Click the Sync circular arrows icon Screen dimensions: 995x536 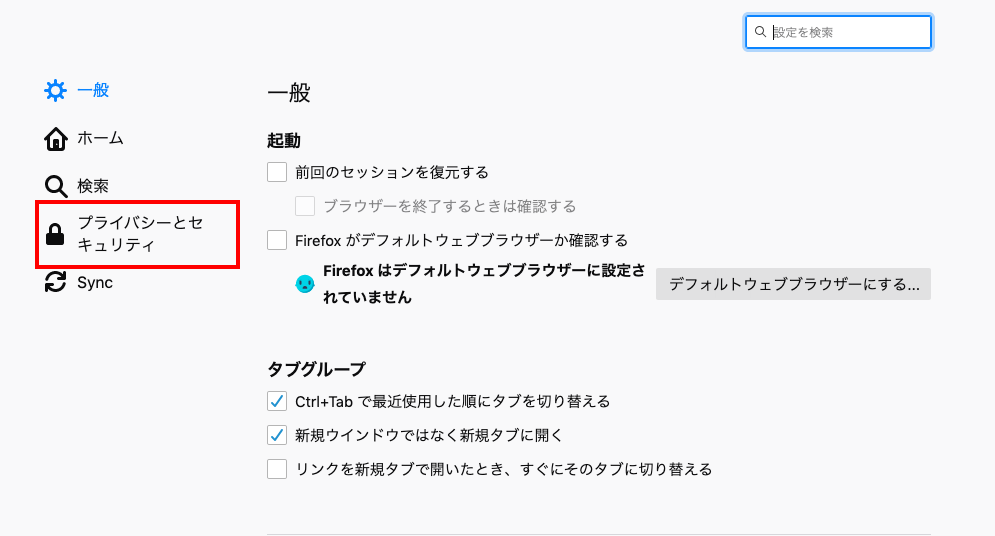55,282
